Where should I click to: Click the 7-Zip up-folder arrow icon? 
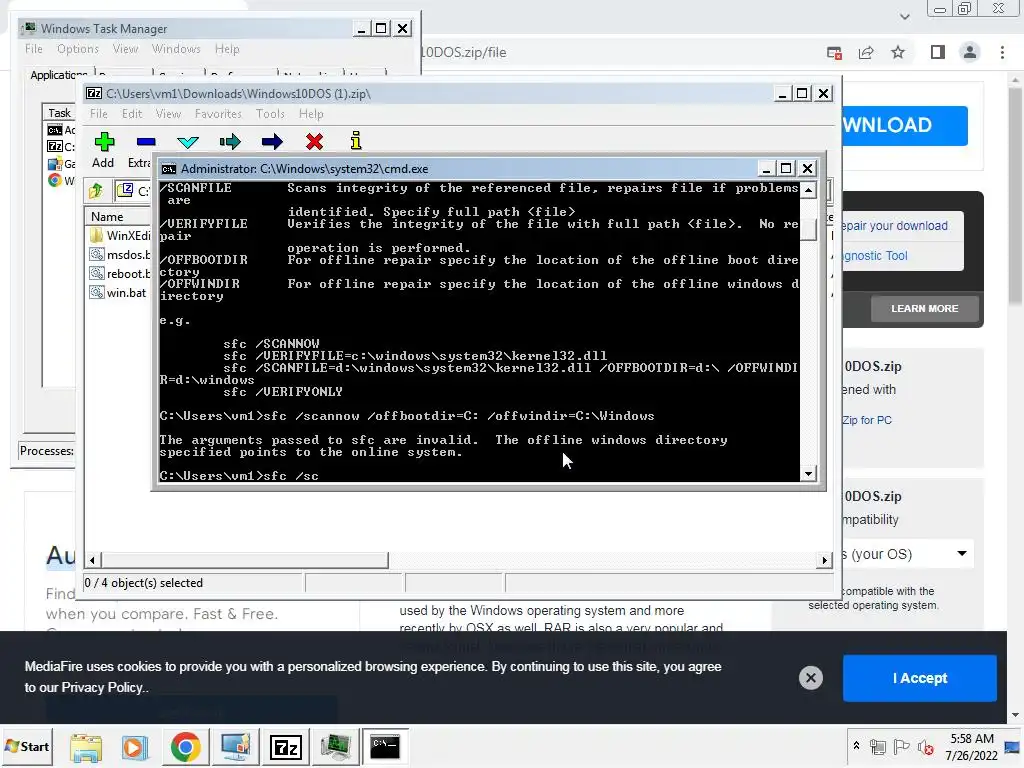tap(96, 191)
